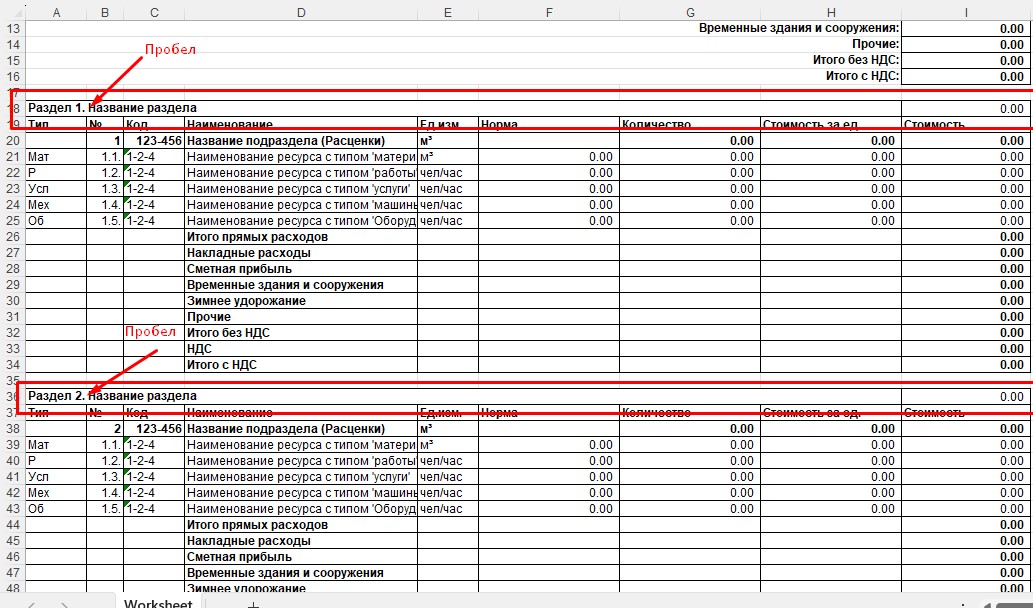Select the 'НДС' cell in row 33

pyautogui.click(x=200, y=349)
